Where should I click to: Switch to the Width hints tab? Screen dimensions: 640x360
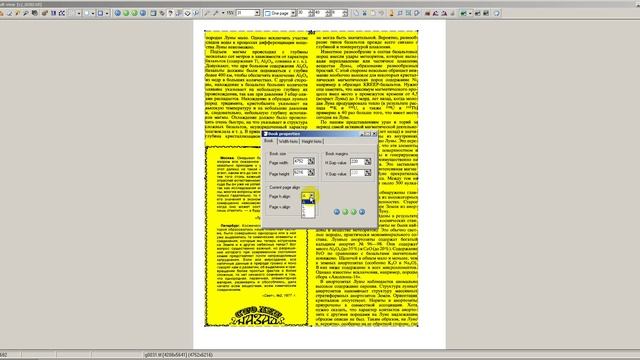289,141
